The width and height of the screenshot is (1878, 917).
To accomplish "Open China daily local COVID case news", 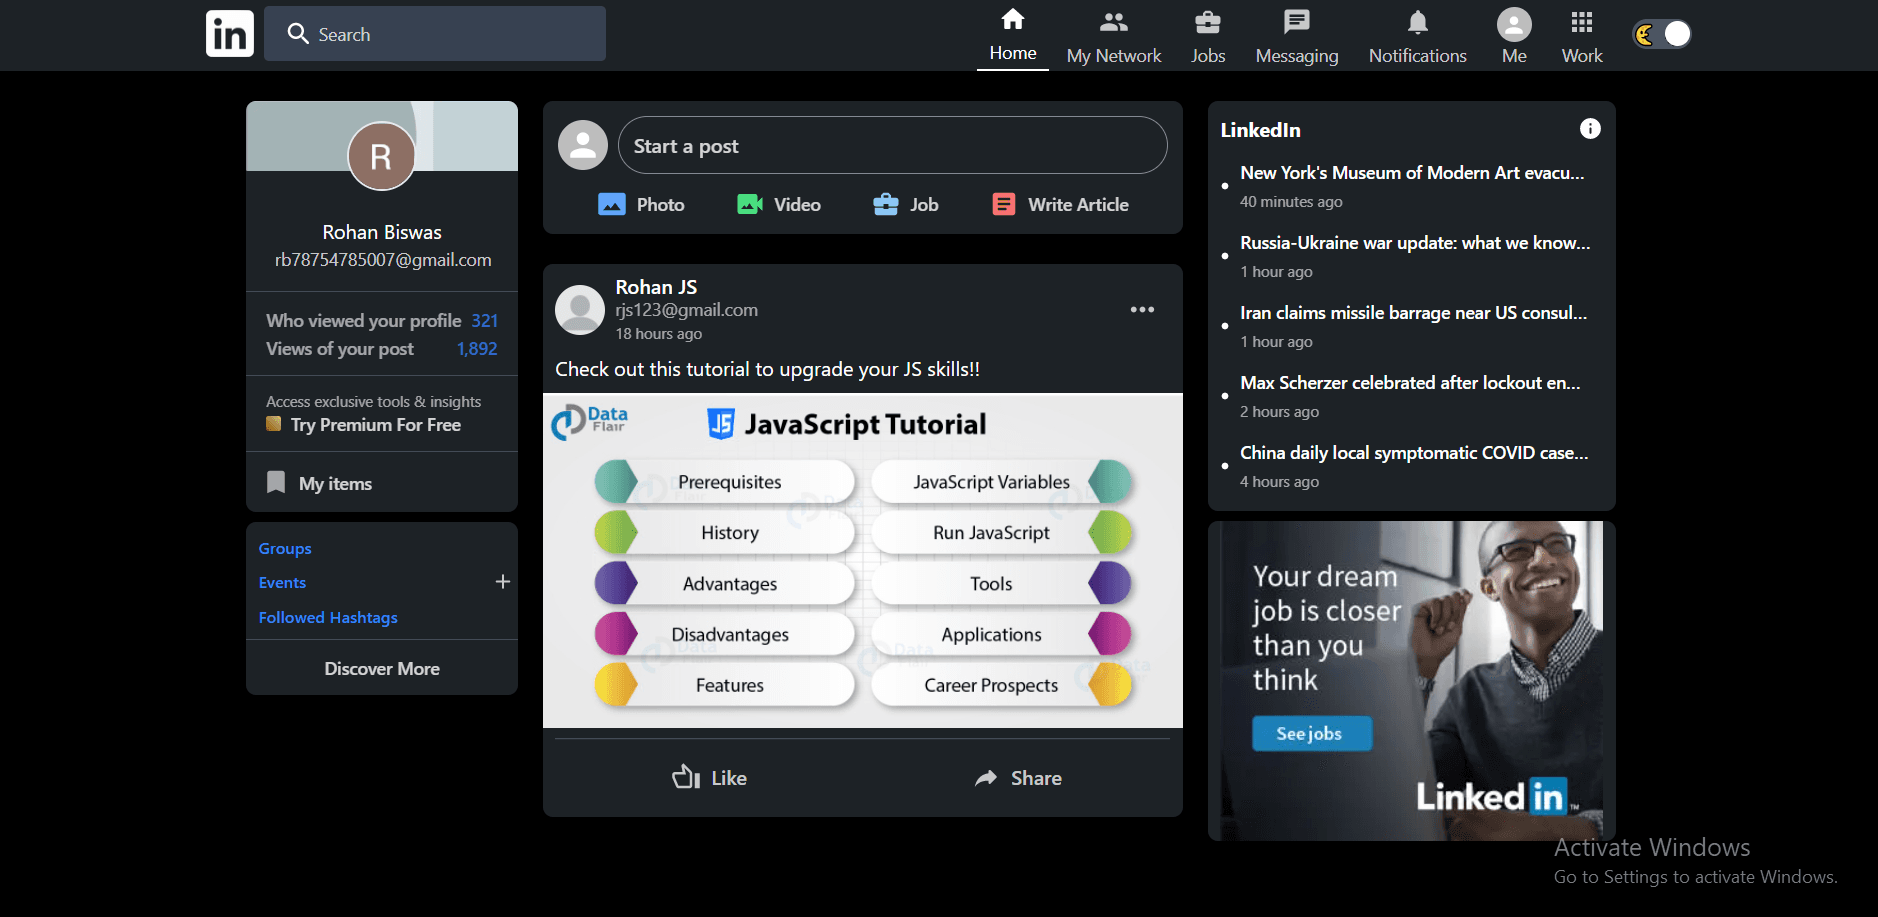I will [x=1414, y=453].
